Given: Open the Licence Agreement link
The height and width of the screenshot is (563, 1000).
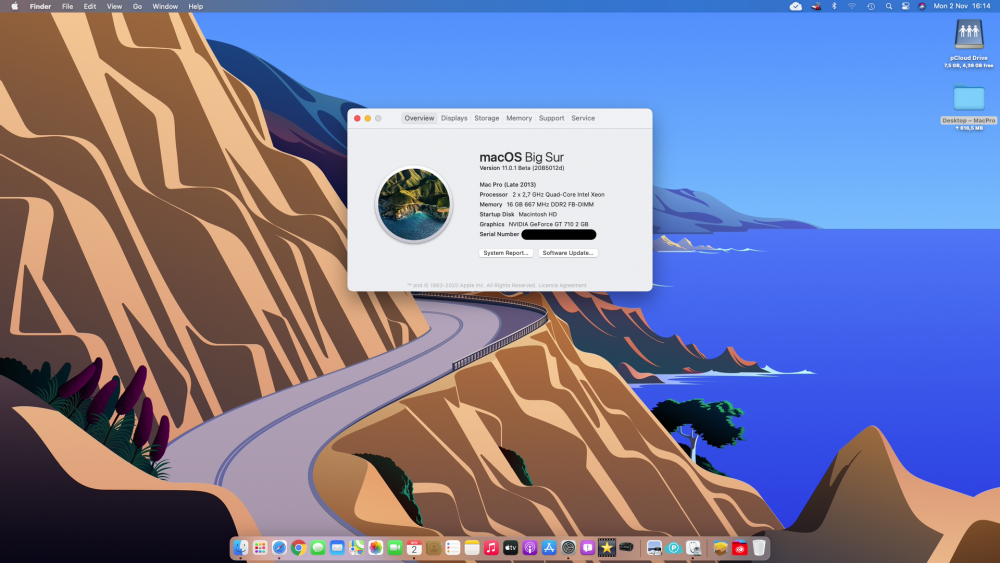Looking at the screenshot, I should (x=562, y=286).
